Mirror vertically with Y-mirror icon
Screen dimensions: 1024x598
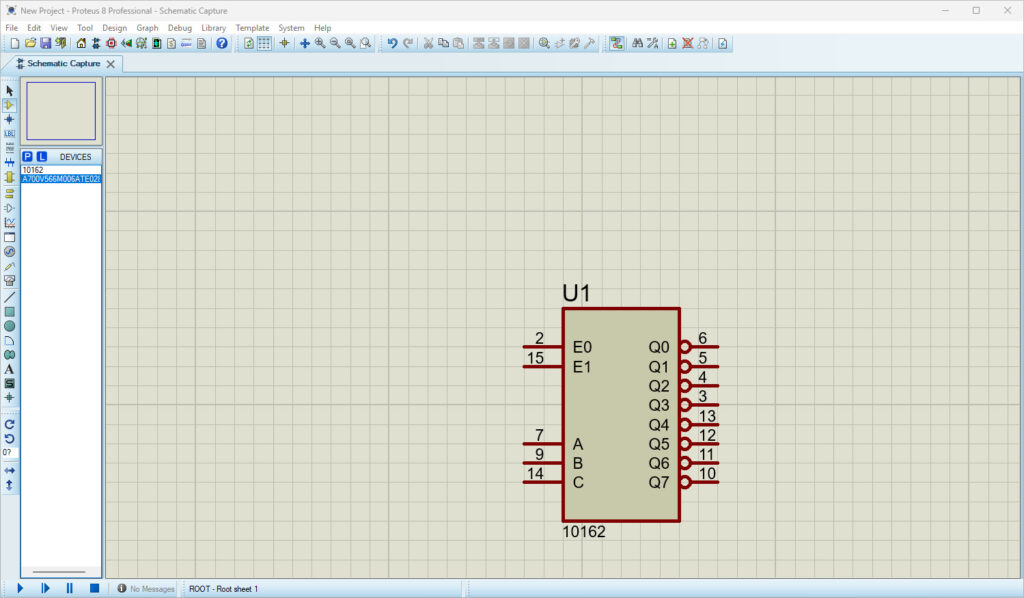pyautogui.click(x=9, y=485)
